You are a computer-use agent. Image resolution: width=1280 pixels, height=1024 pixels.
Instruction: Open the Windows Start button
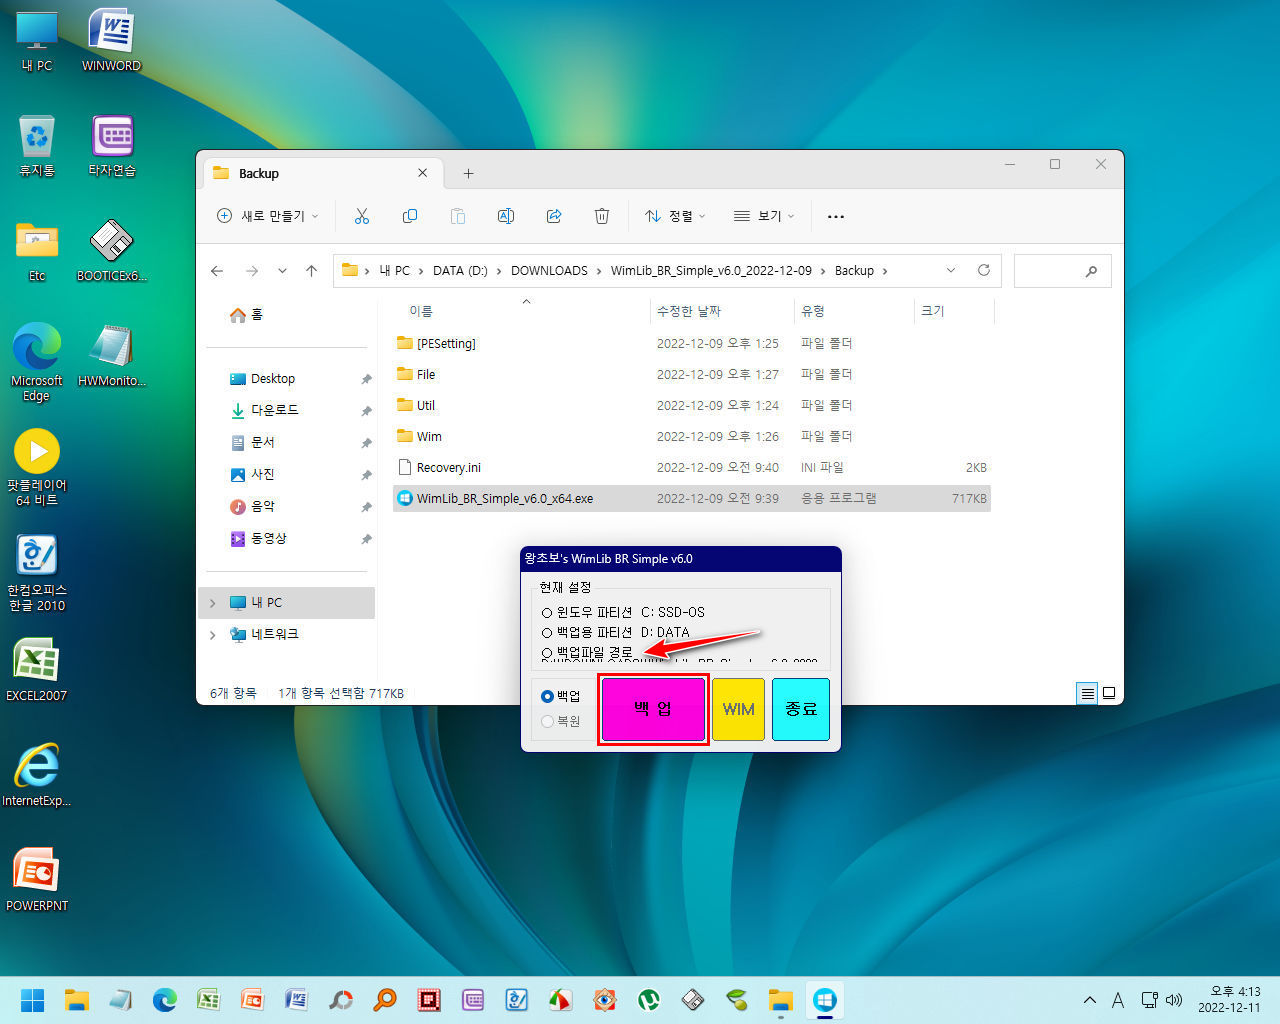tap(33, 1000)
